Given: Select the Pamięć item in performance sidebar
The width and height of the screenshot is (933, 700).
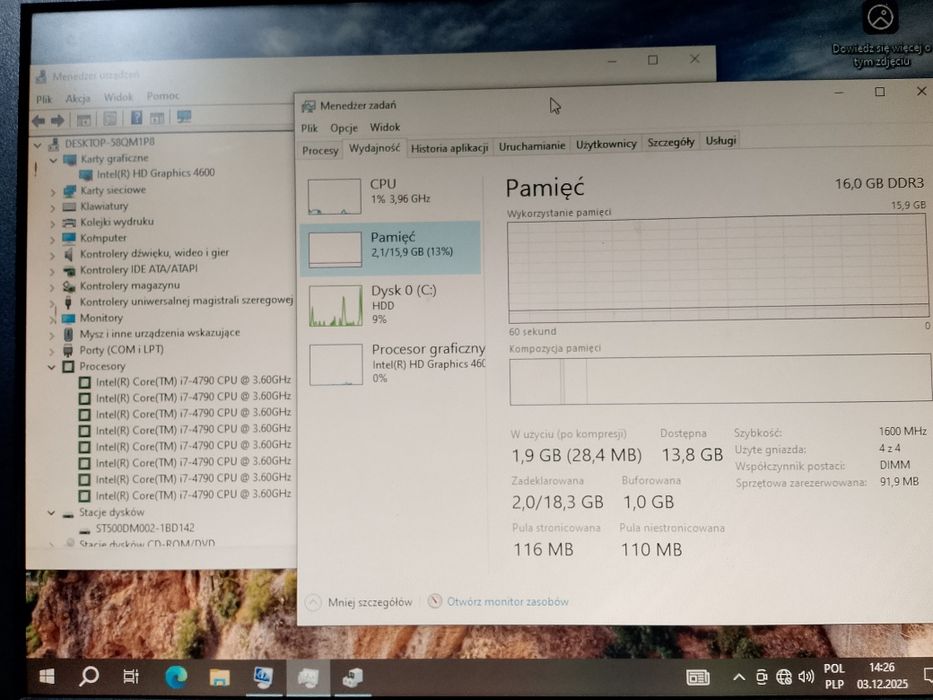Looking at the screenshot, I should [390, 248].
